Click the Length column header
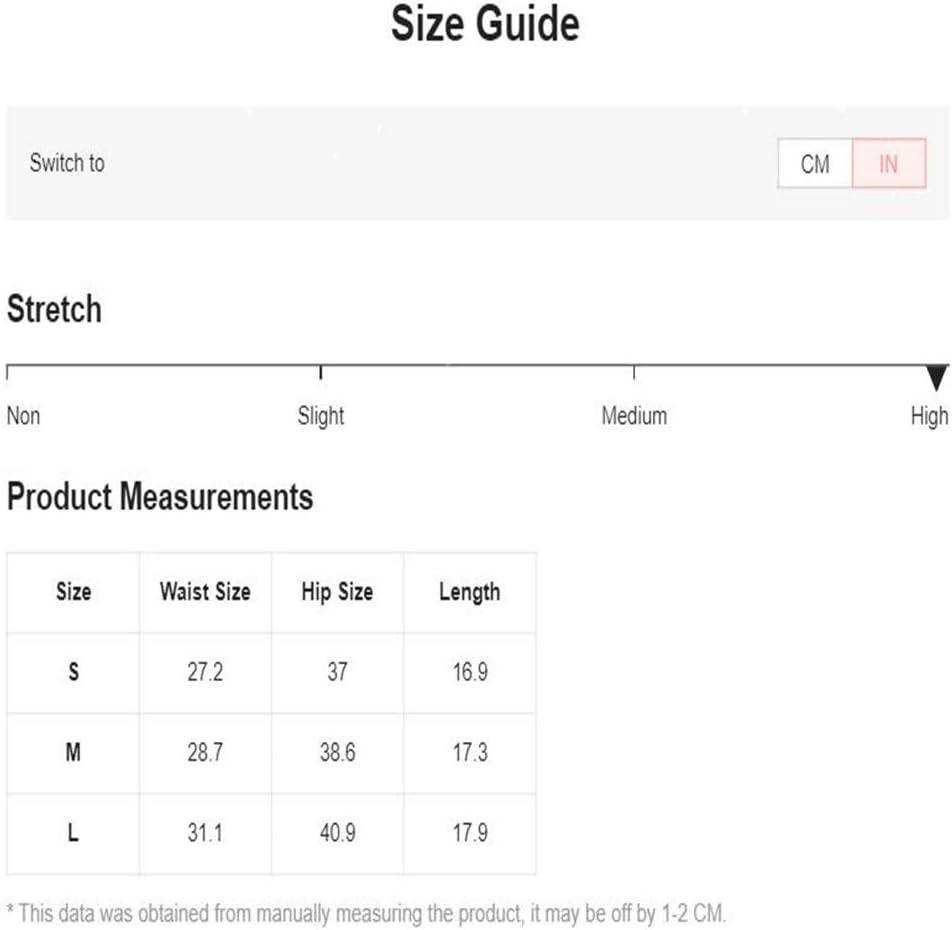Viewport: 952px width, 930px height. (x=470, y=592)
